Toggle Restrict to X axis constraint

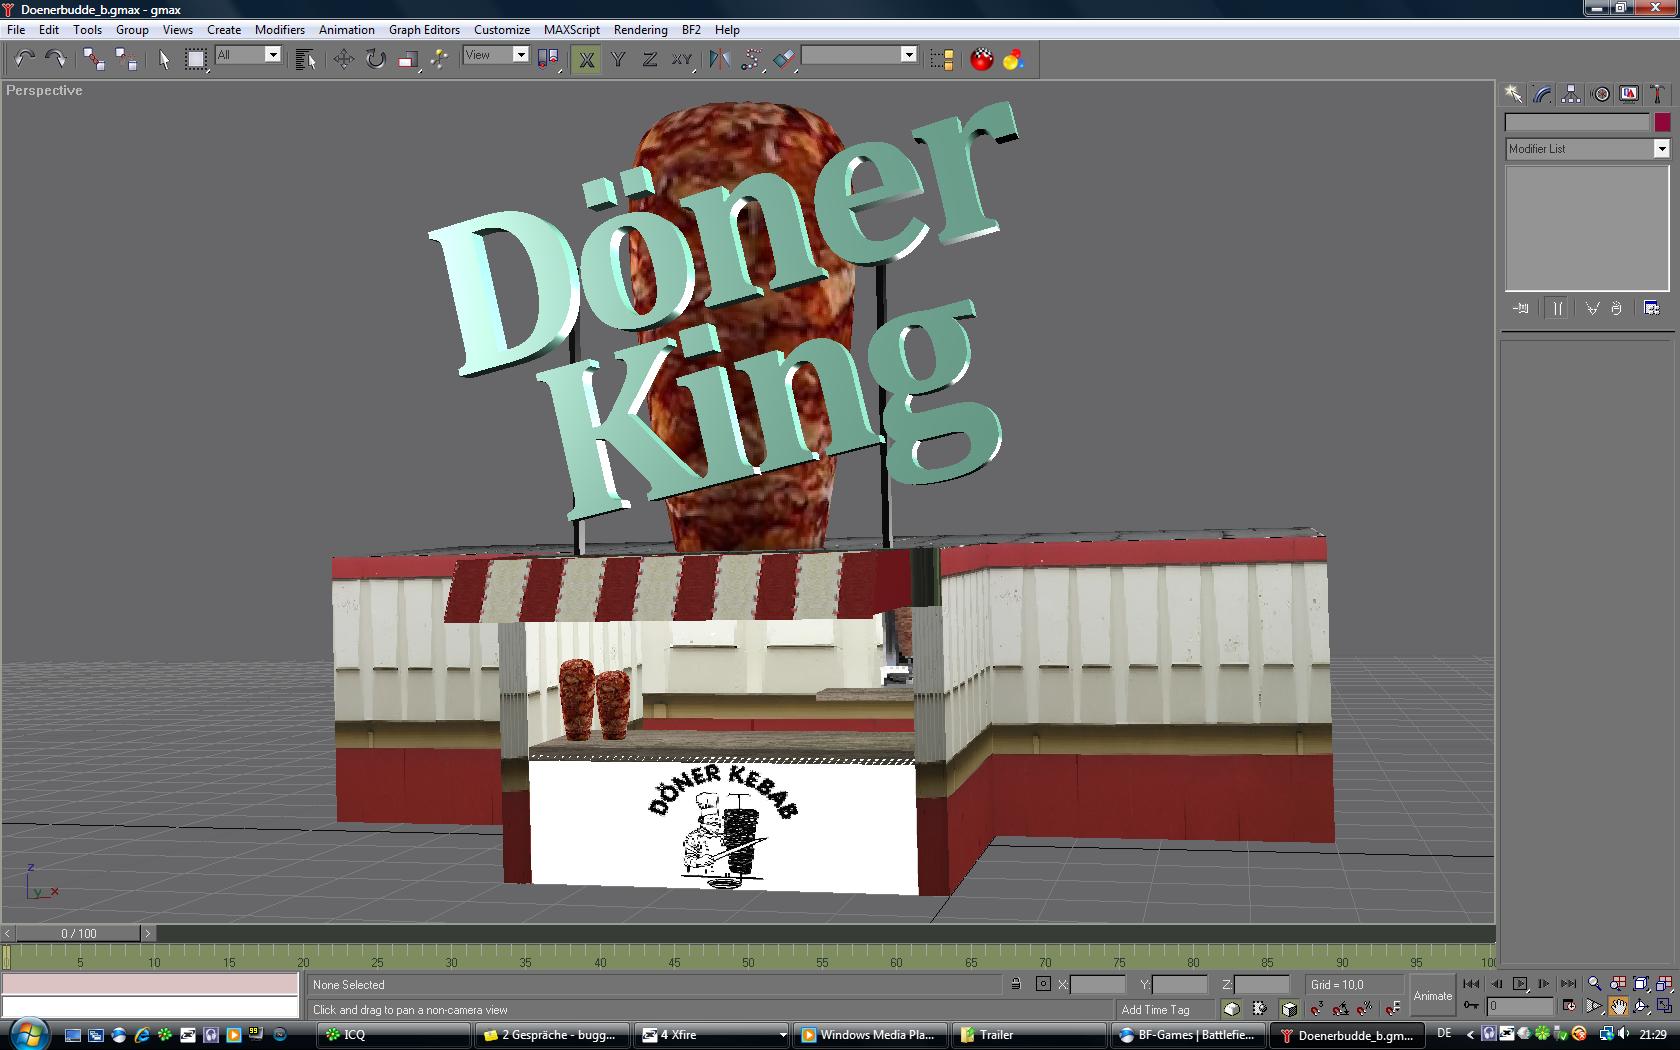tap(586, 59)
